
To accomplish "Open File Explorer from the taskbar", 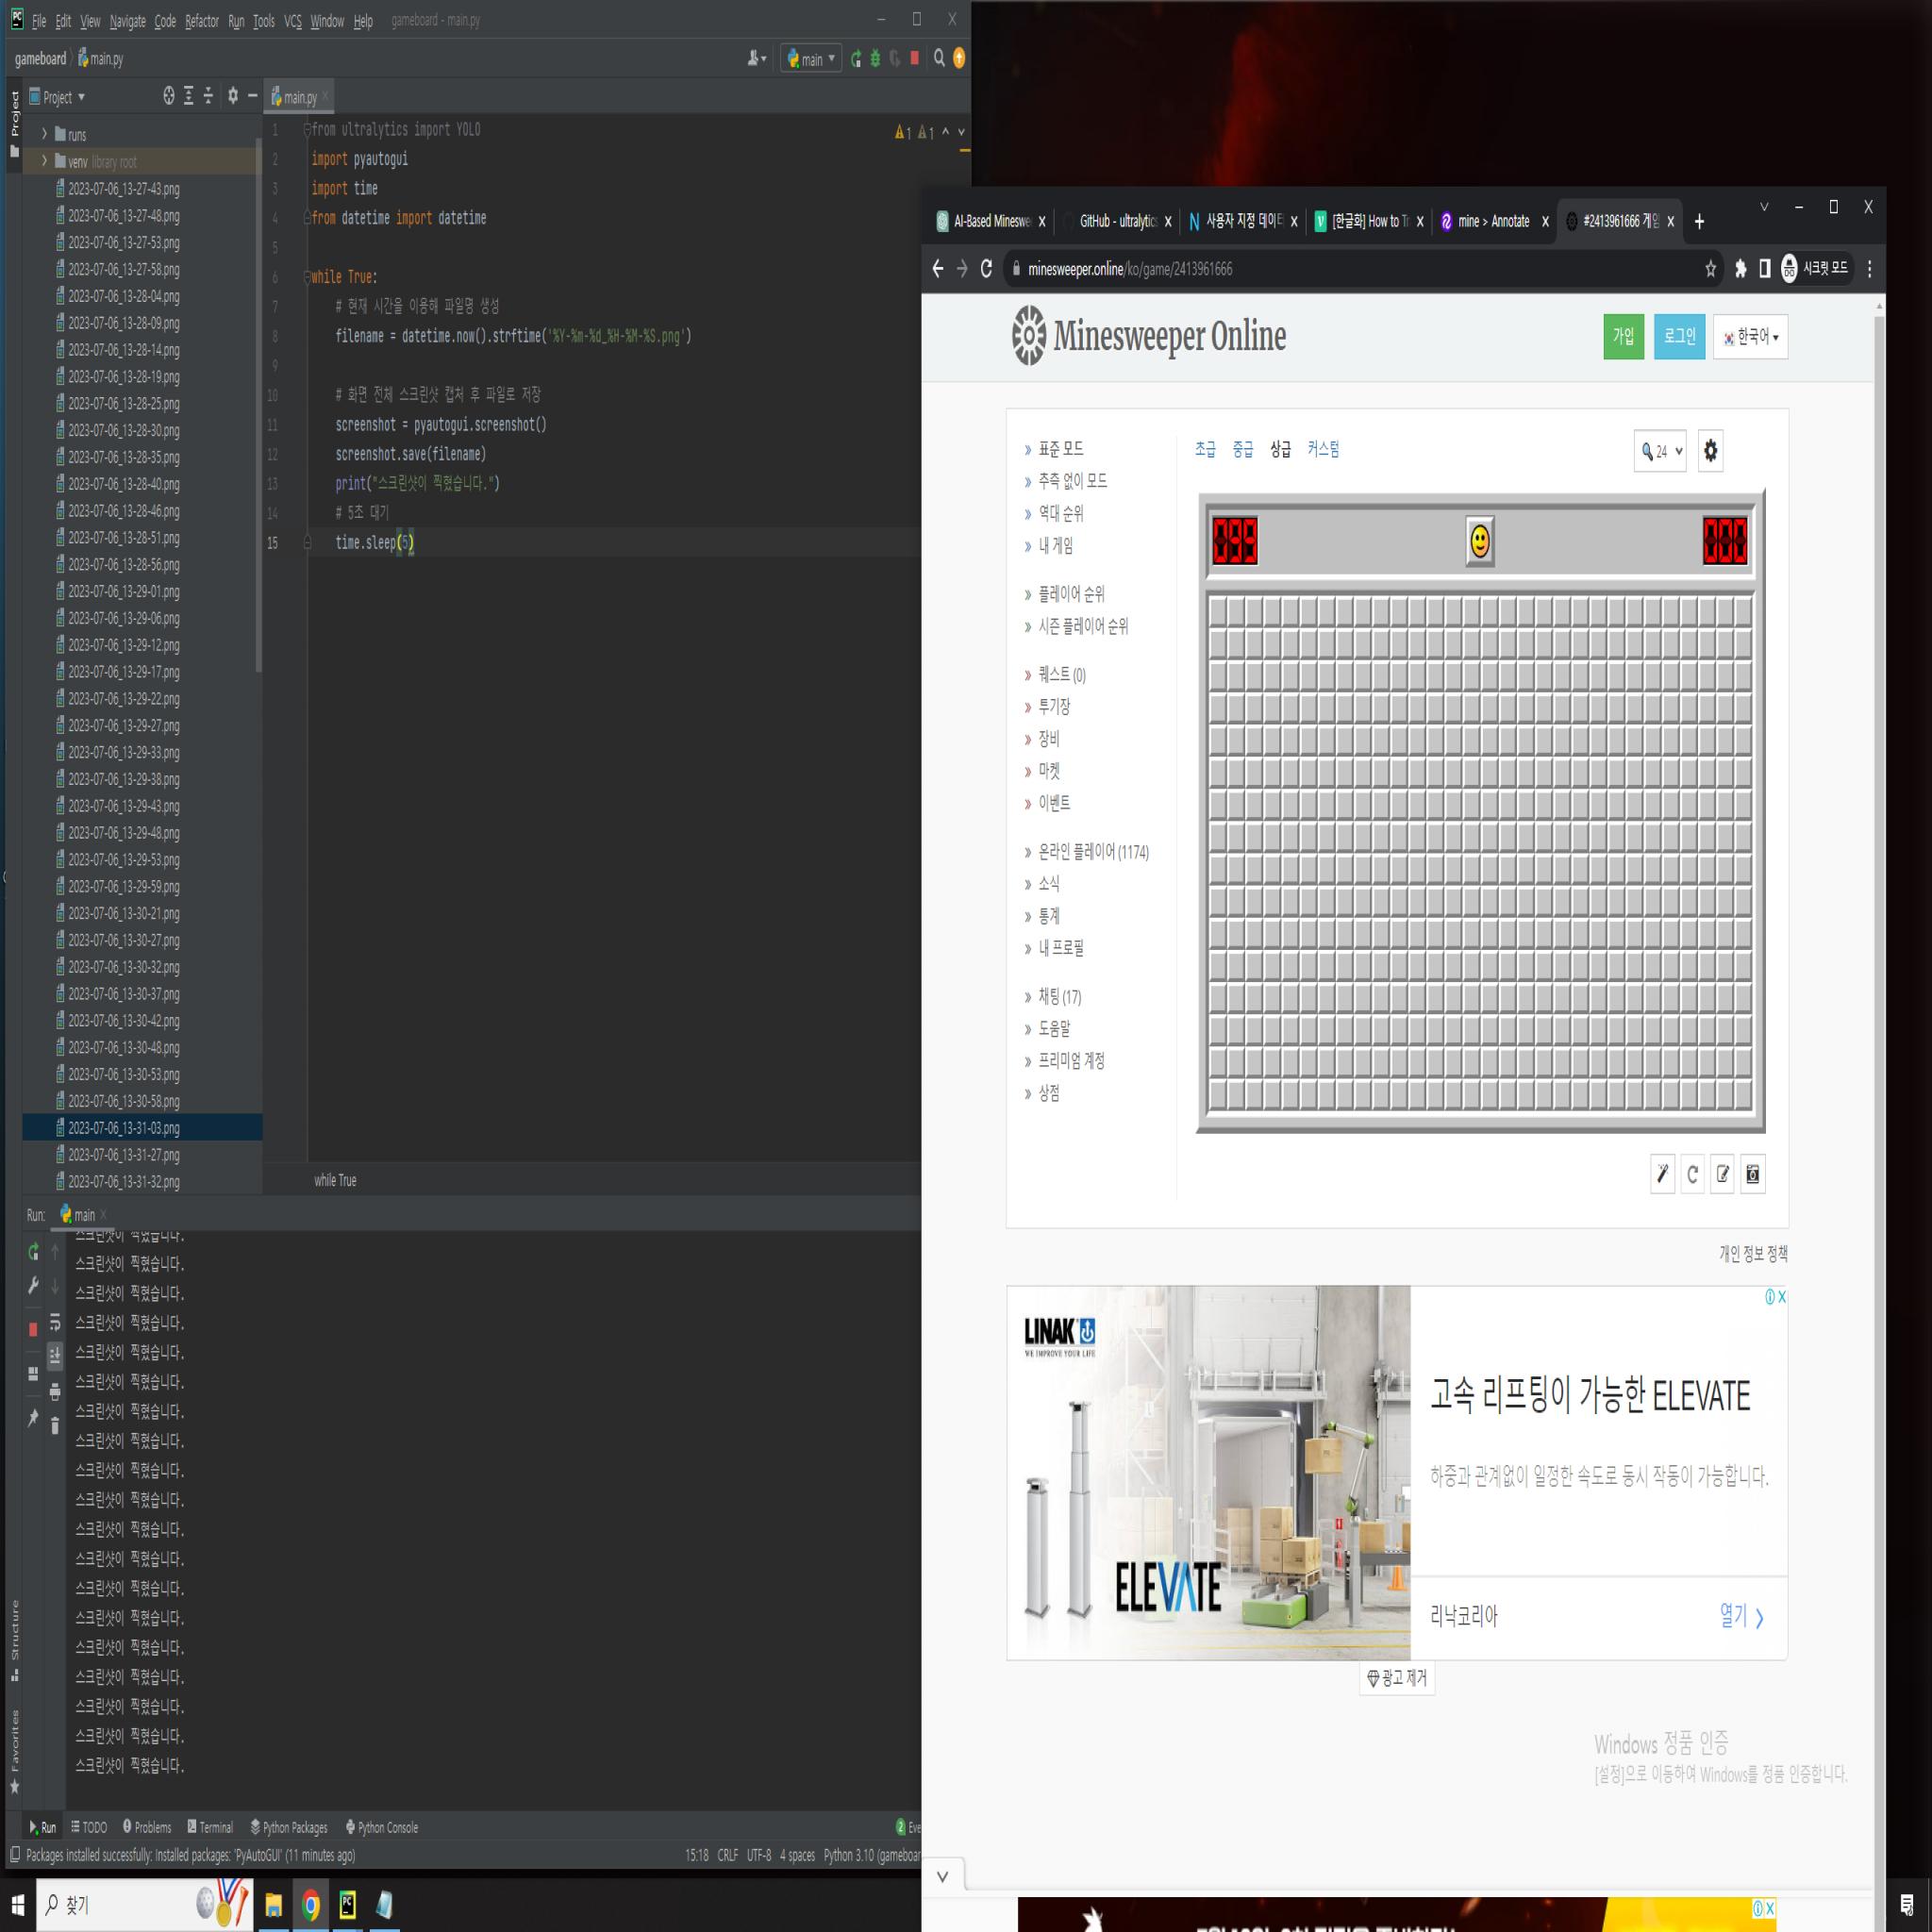I will coord(273,1905).
